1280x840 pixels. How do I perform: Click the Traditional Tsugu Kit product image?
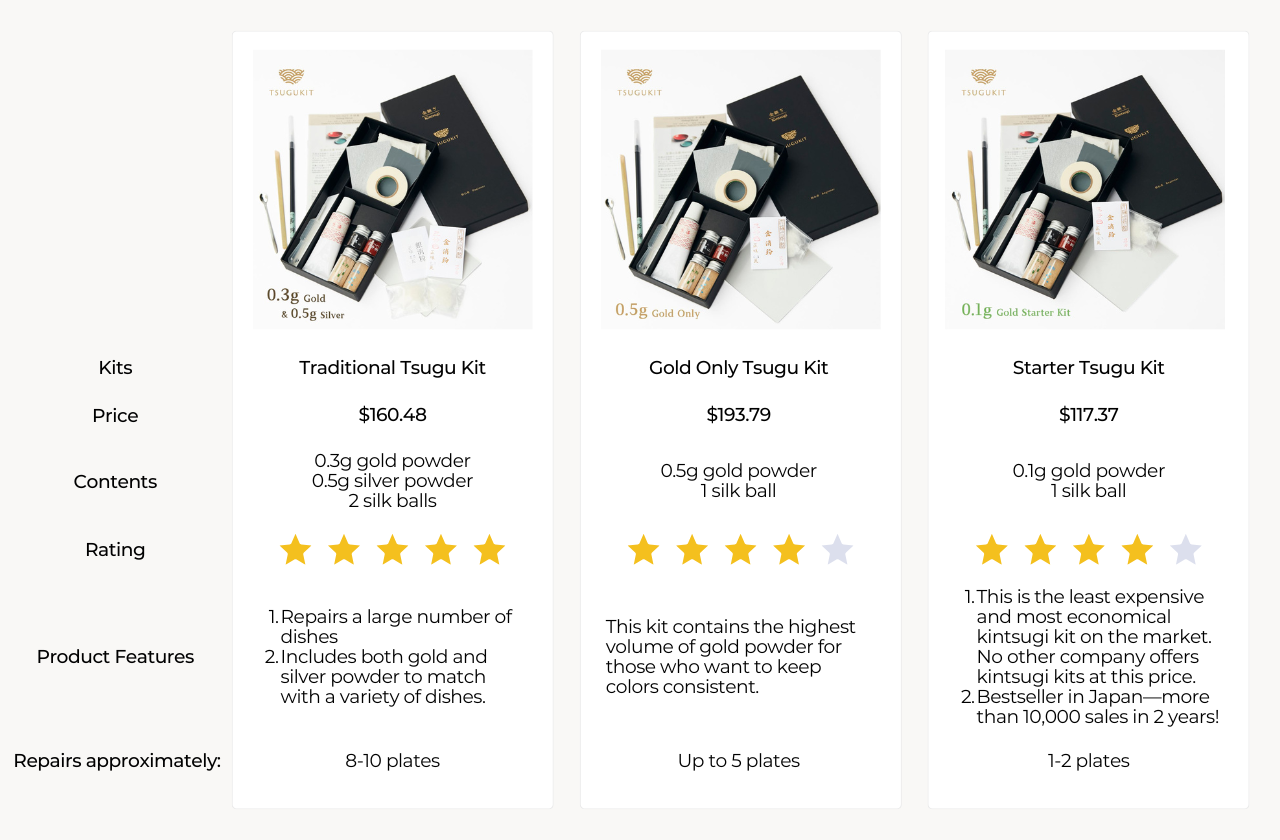pos(393,190)
